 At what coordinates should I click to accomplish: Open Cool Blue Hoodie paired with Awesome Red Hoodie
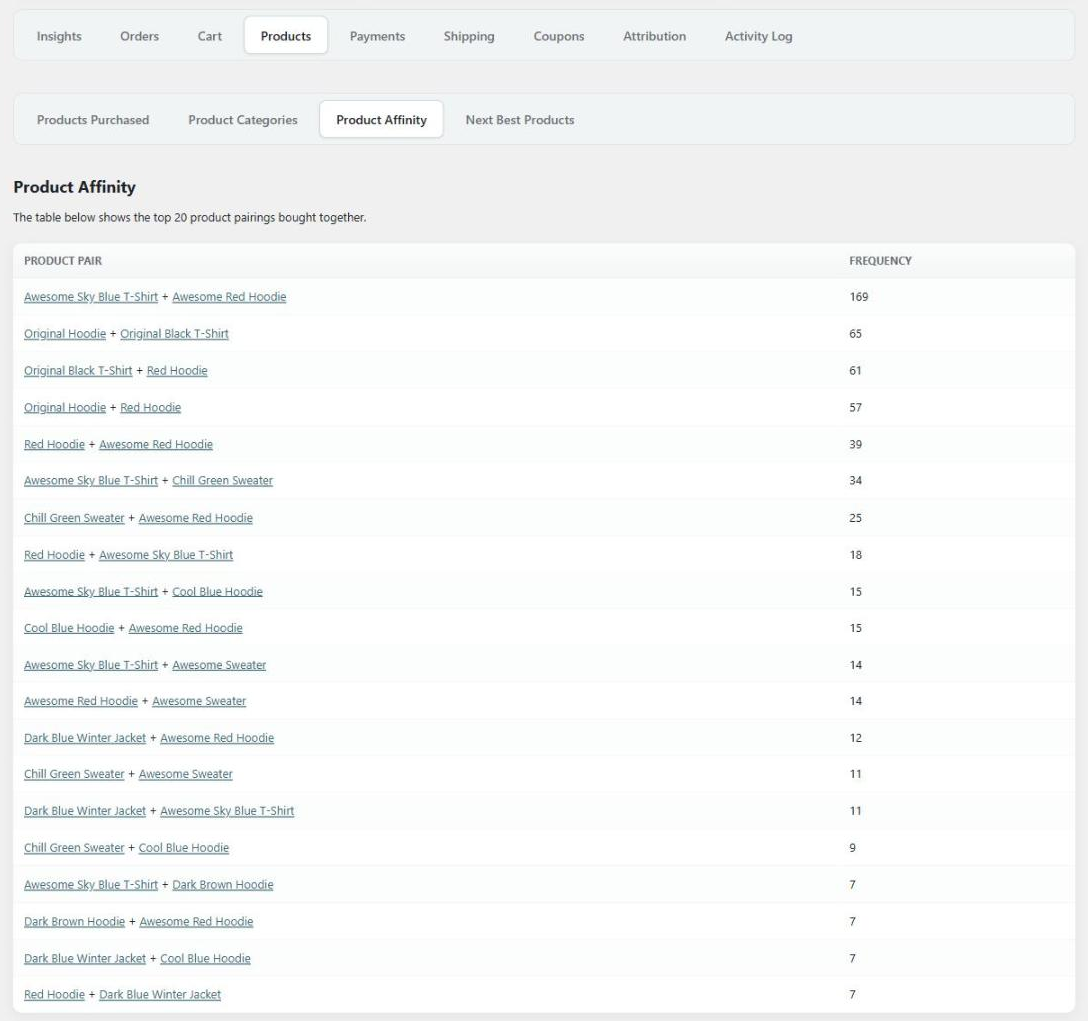tap(69, 628)
